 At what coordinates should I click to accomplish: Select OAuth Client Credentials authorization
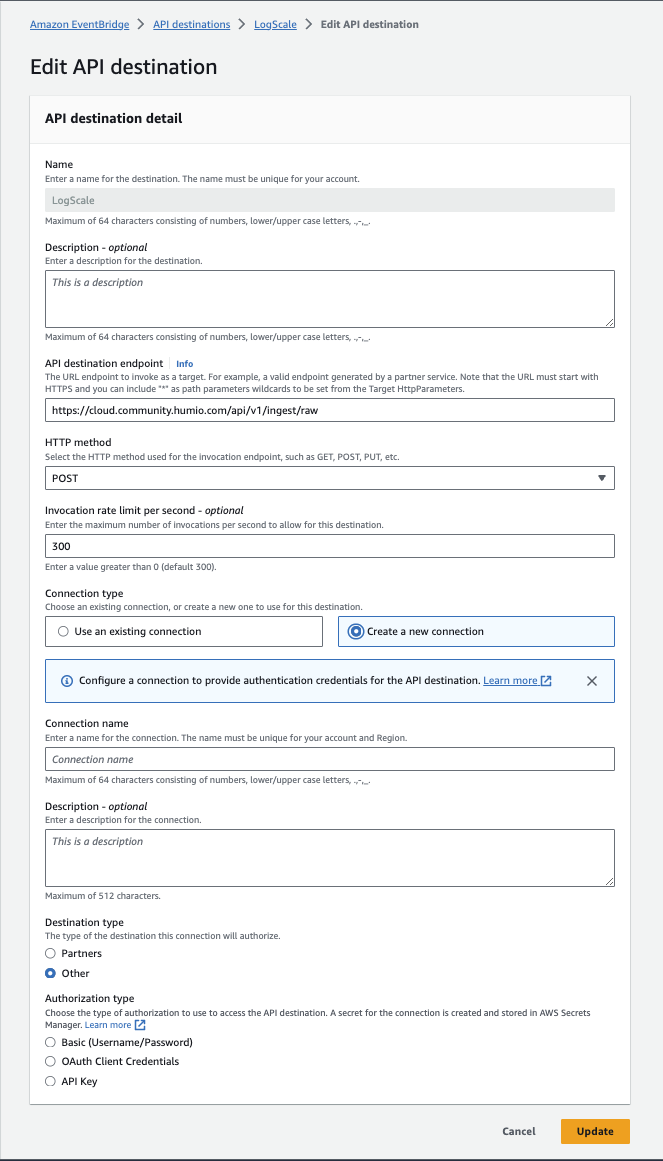50,1062
